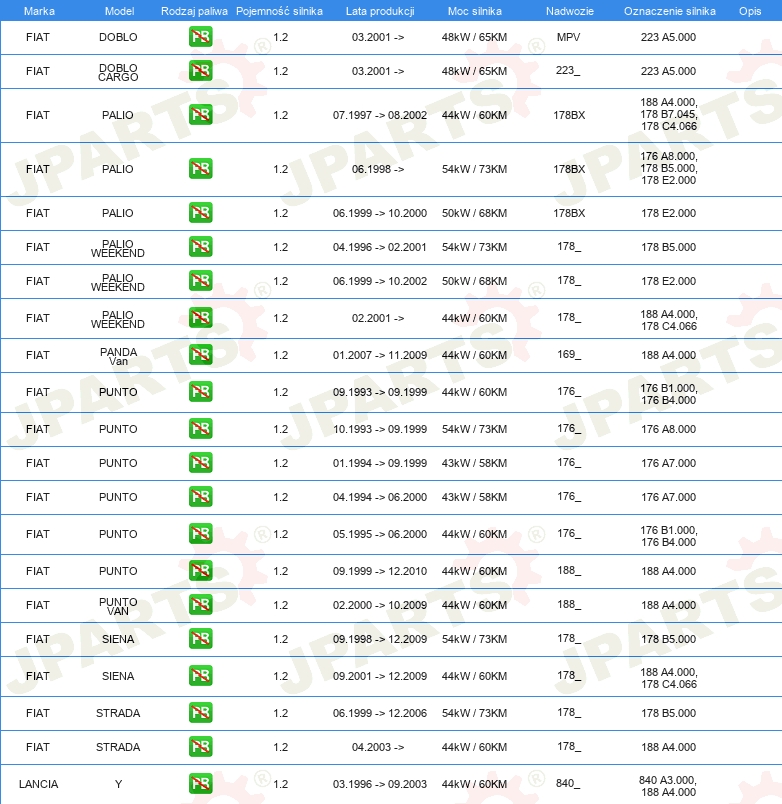This screenshot has width=782, height=804.
Task: Click the fuel icon in PALIO 50kW / 68KM row
Action: (x=200, y=213)
